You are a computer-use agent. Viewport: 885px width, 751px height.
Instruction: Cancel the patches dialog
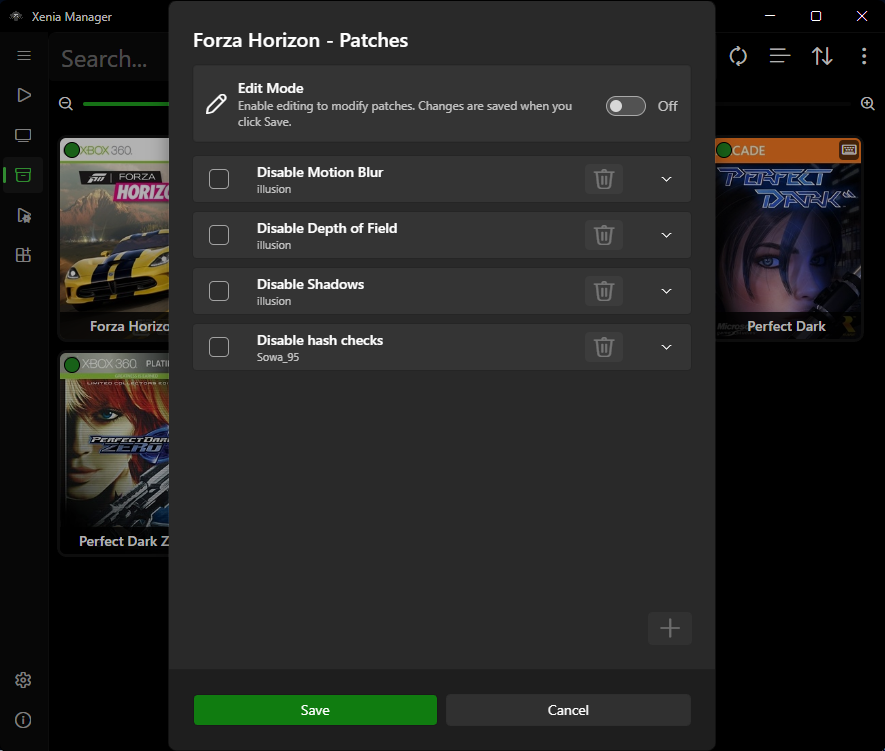(x=568, y=710)
